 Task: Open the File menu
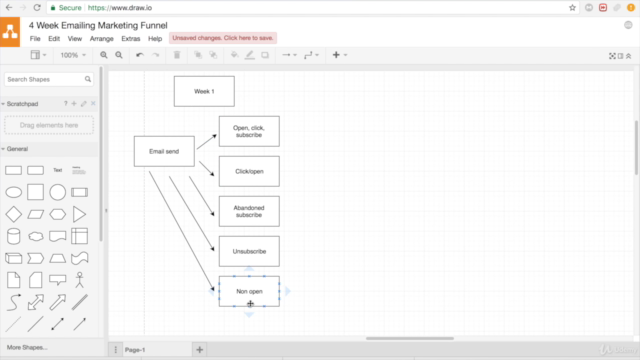[35, 39]
